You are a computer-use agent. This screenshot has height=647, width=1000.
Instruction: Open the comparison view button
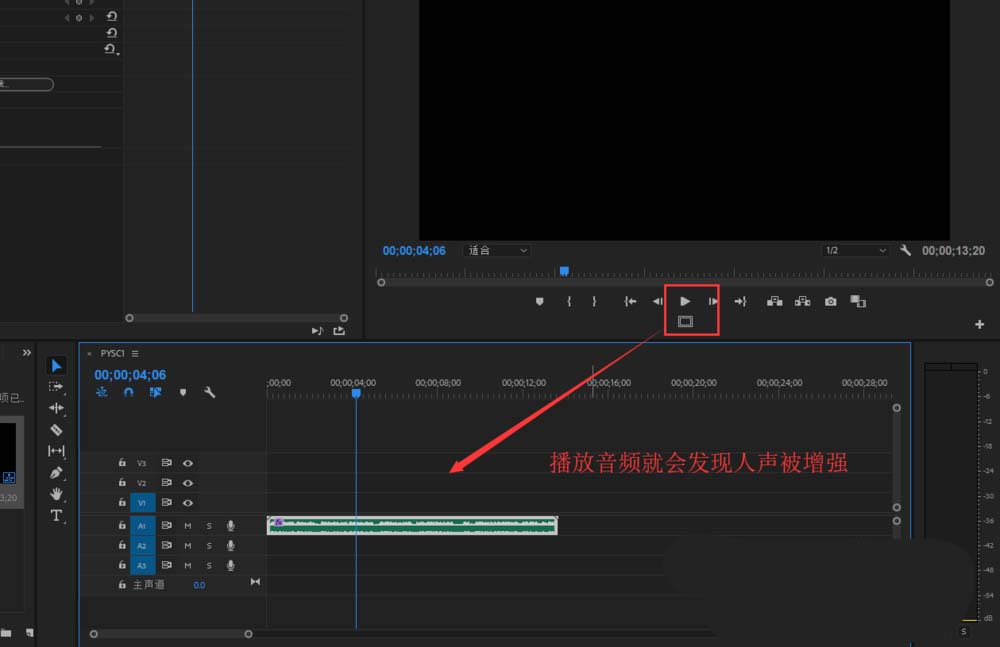tap(858, 301)
